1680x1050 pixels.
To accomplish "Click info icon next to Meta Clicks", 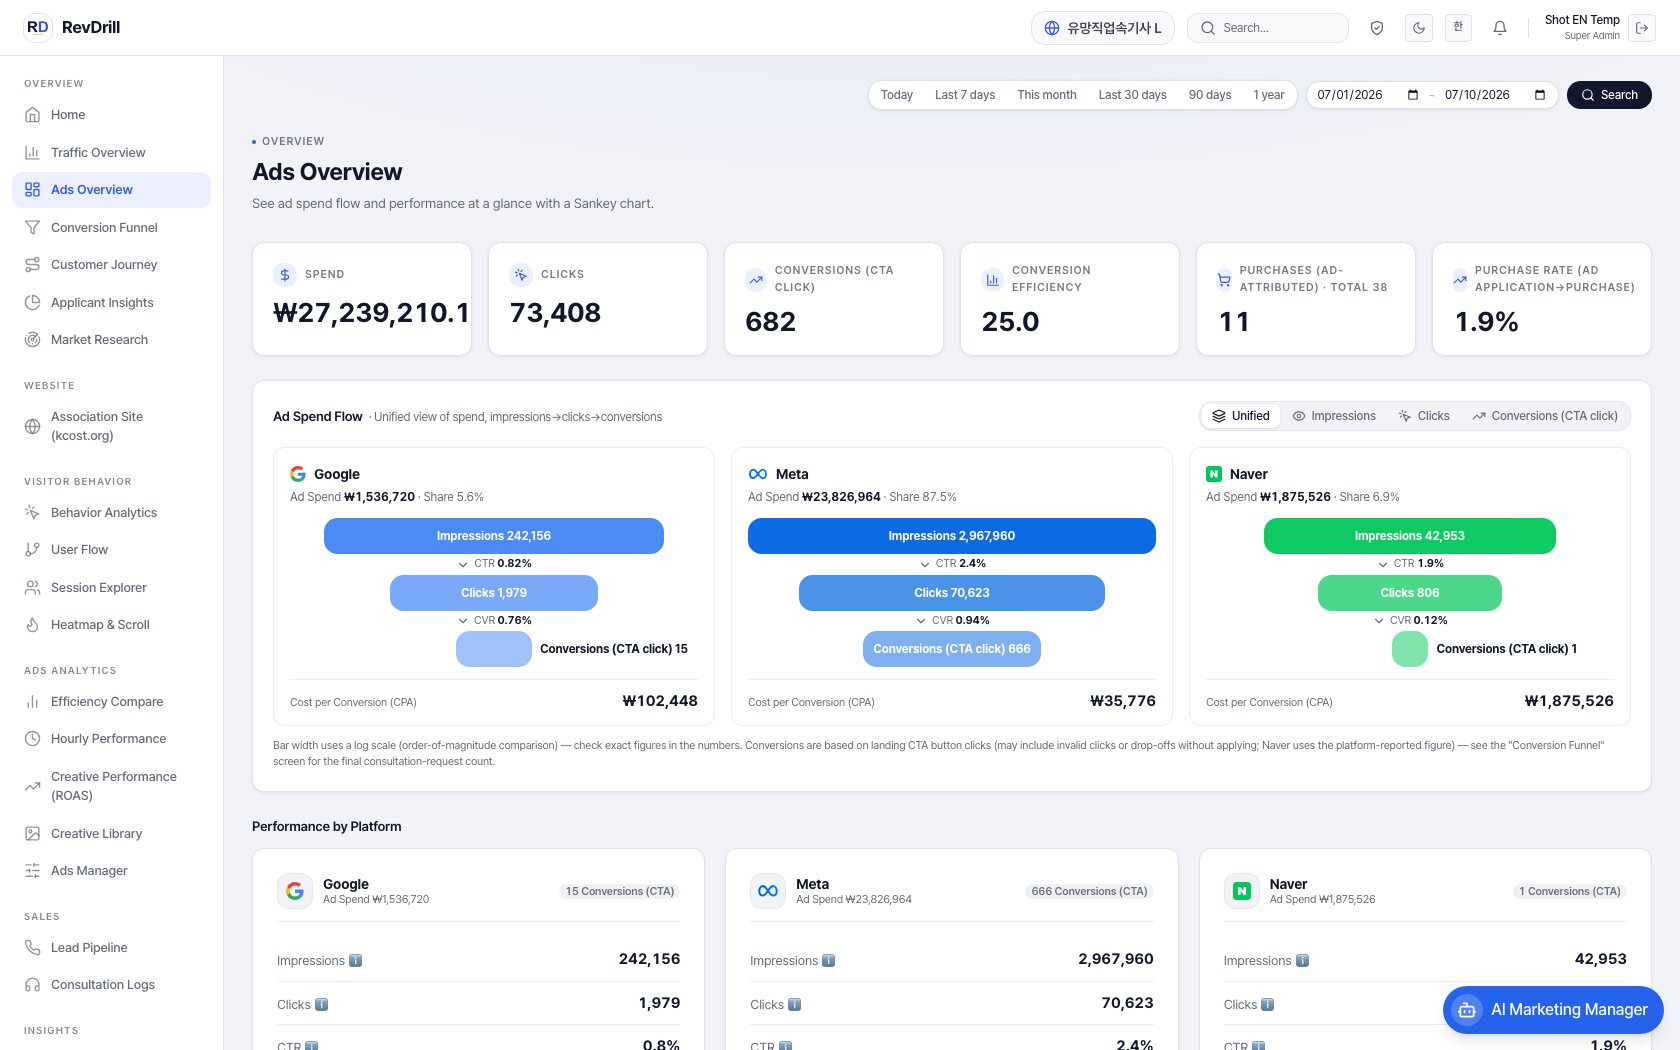I will tap(795, 1005).
